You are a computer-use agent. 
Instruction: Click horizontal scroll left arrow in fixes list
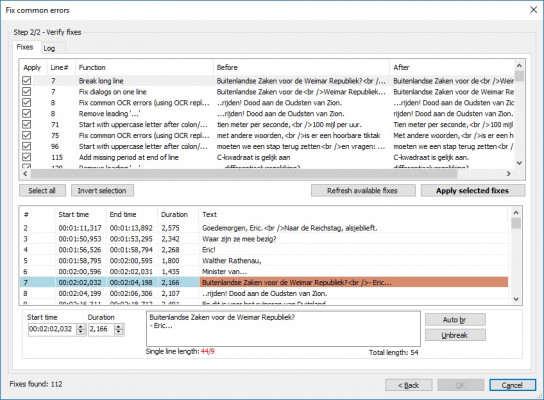click(25, 173)
